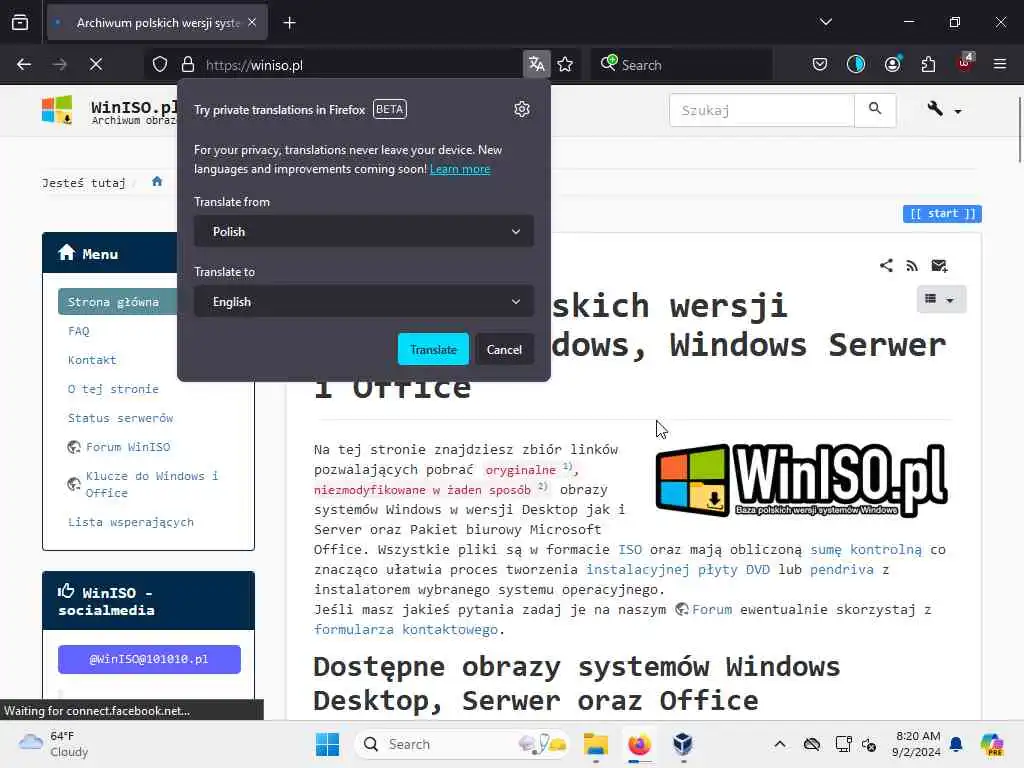The height and width of the screenshot is (768, 1024).
Task: Open Lista wspierających menu item
Action: pos(131,522)
